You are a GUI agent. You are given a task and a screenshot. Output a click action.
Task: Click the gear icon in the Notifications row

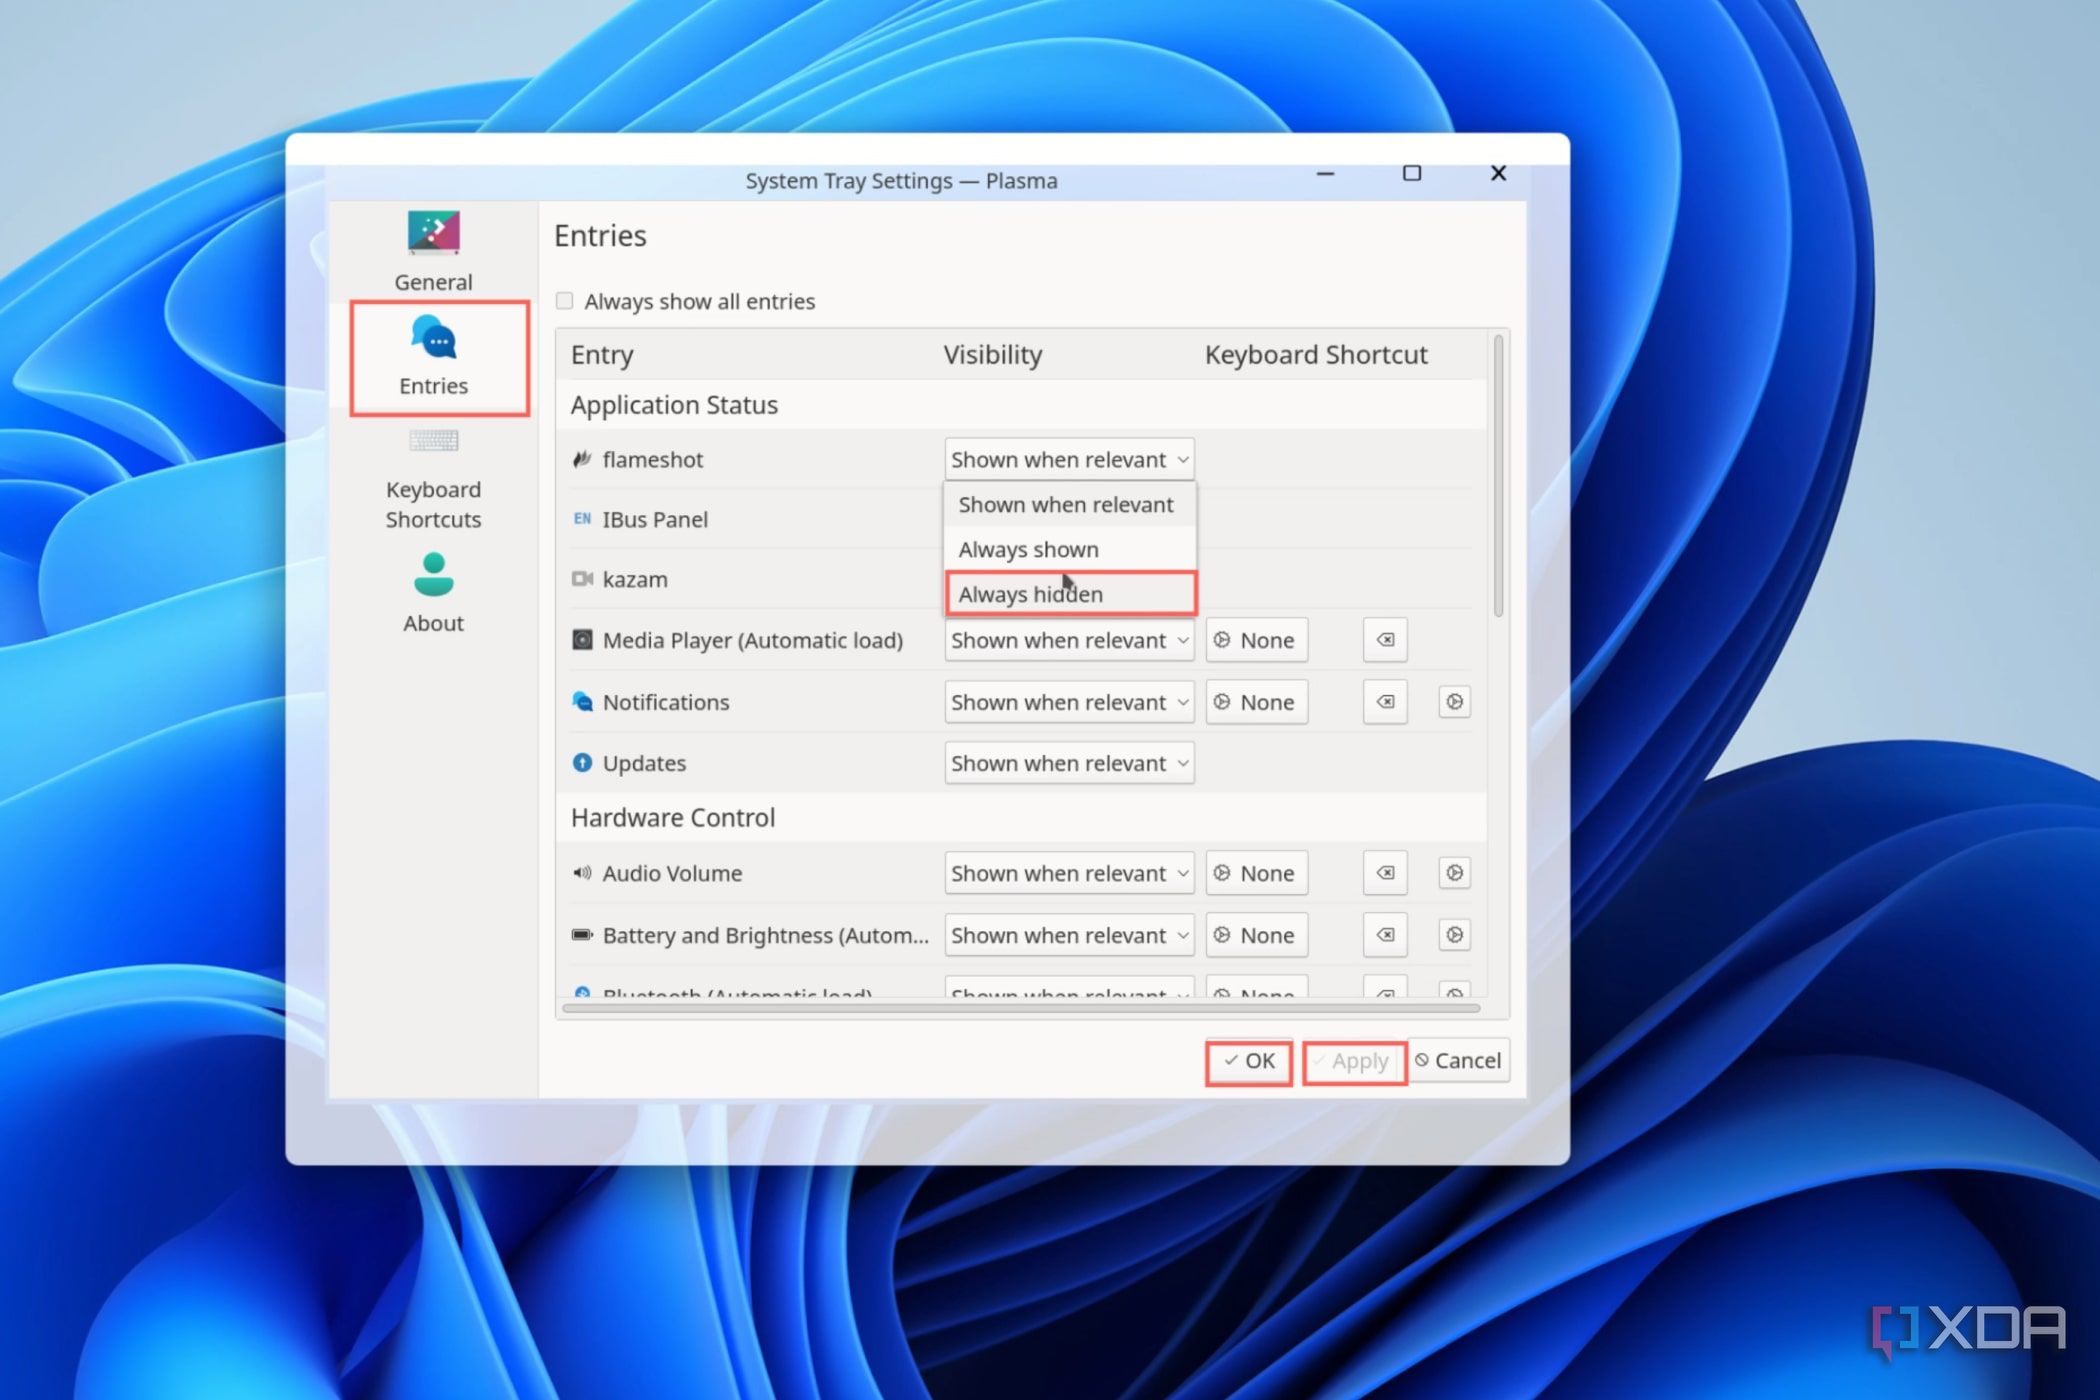(x=1453, y=702)
